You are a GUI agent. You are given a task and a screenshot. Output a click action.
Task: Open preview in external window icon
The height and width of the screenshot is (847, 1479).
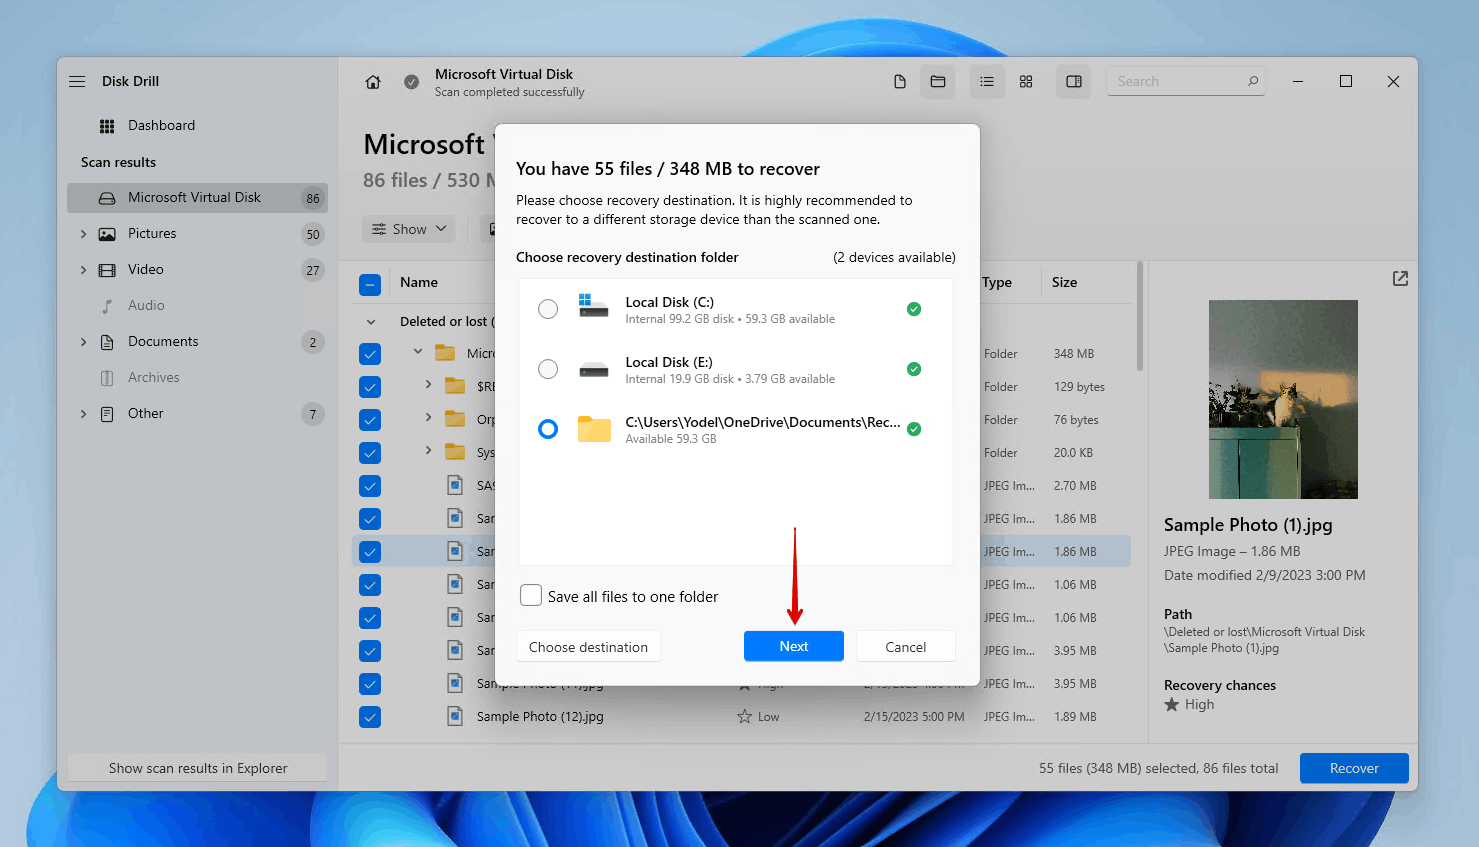point(1400,279)
